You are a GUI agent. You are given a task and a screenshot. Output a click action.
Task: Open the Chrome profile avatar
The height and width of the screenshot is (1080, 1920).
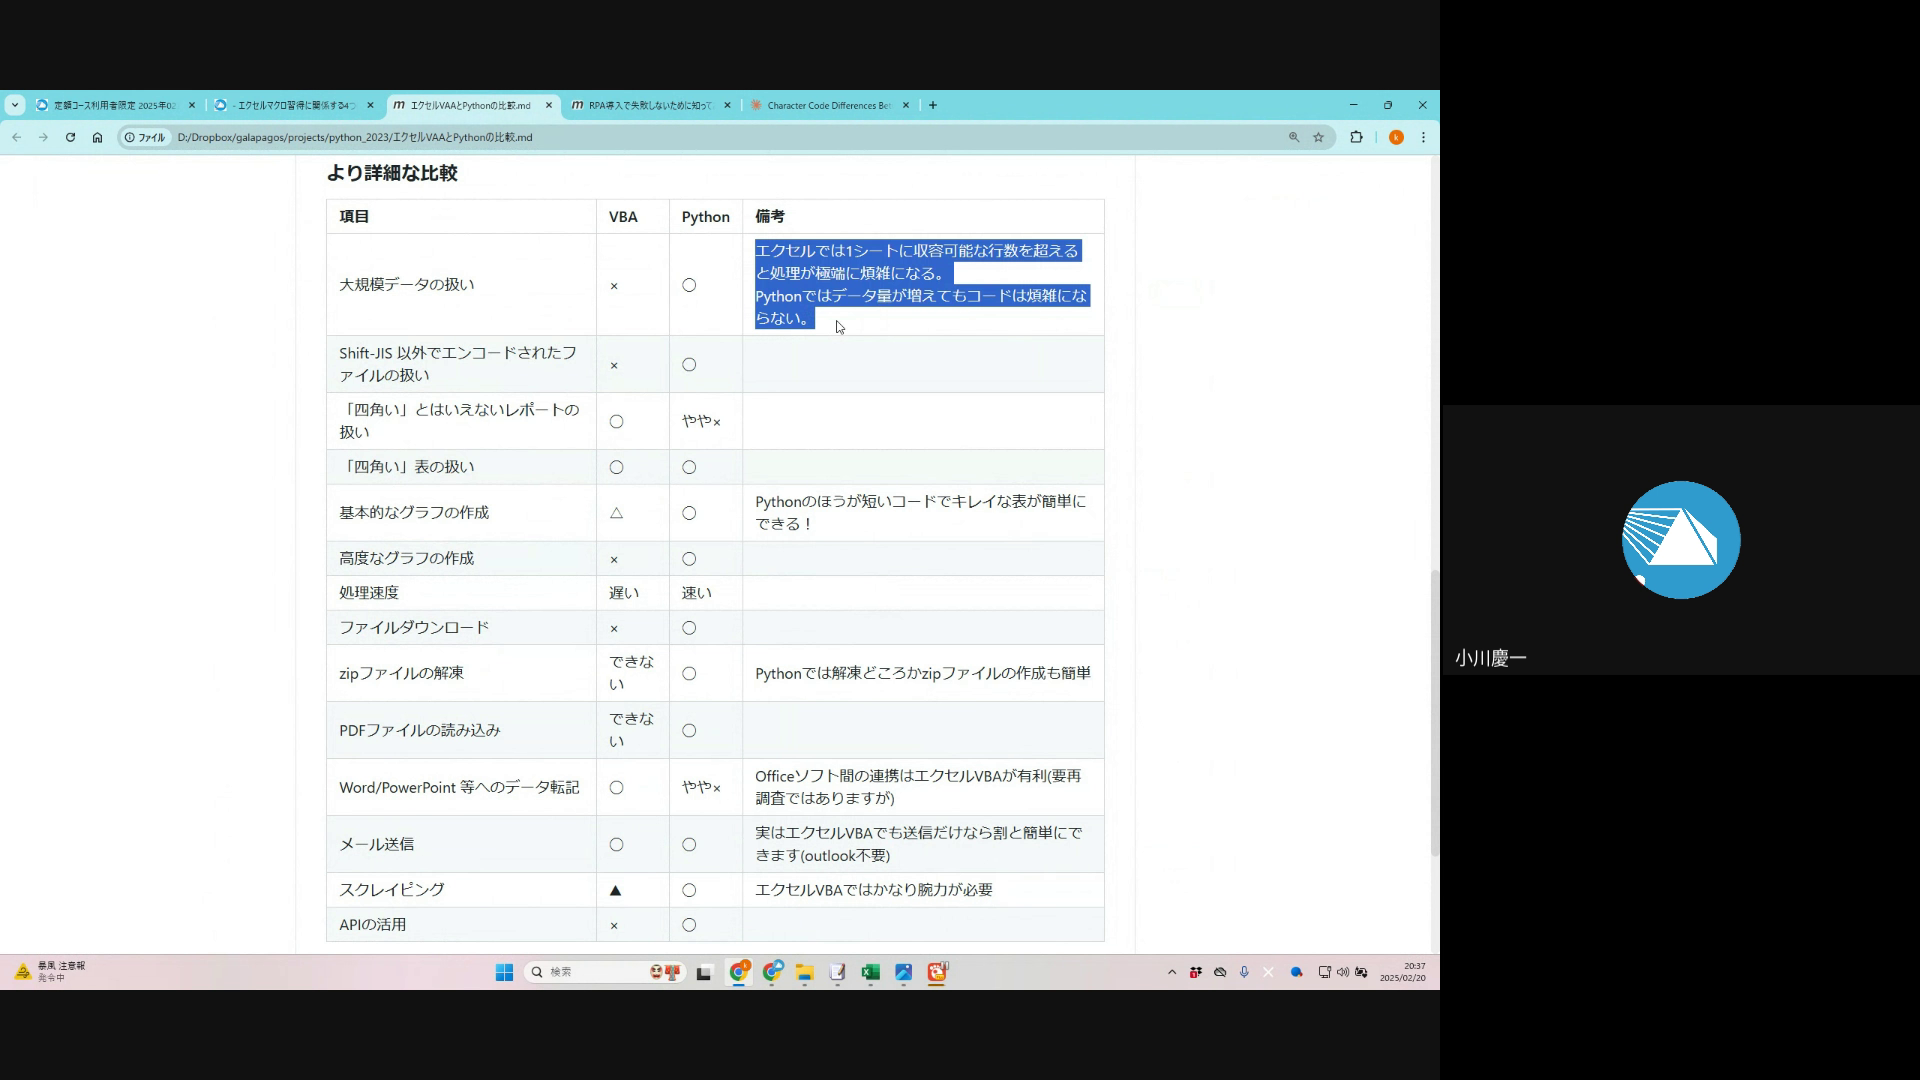tap(1396, 138)
